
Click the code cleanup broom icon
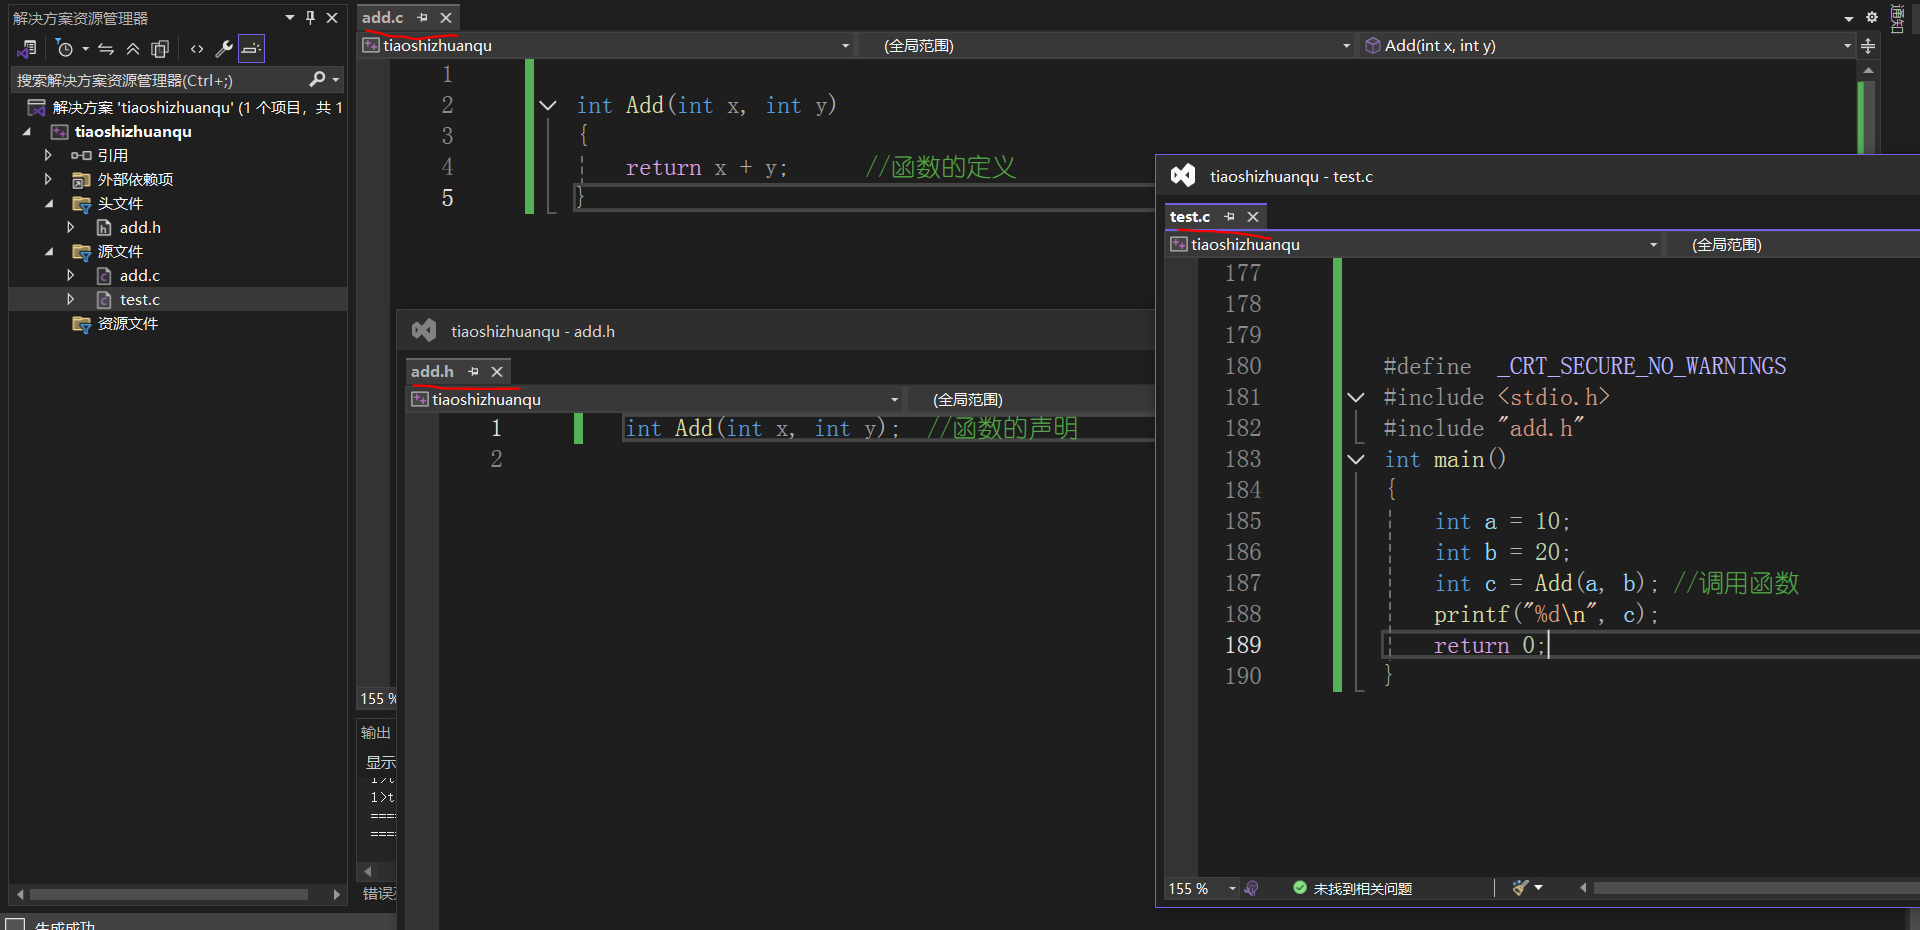(x=1520, y=888)
